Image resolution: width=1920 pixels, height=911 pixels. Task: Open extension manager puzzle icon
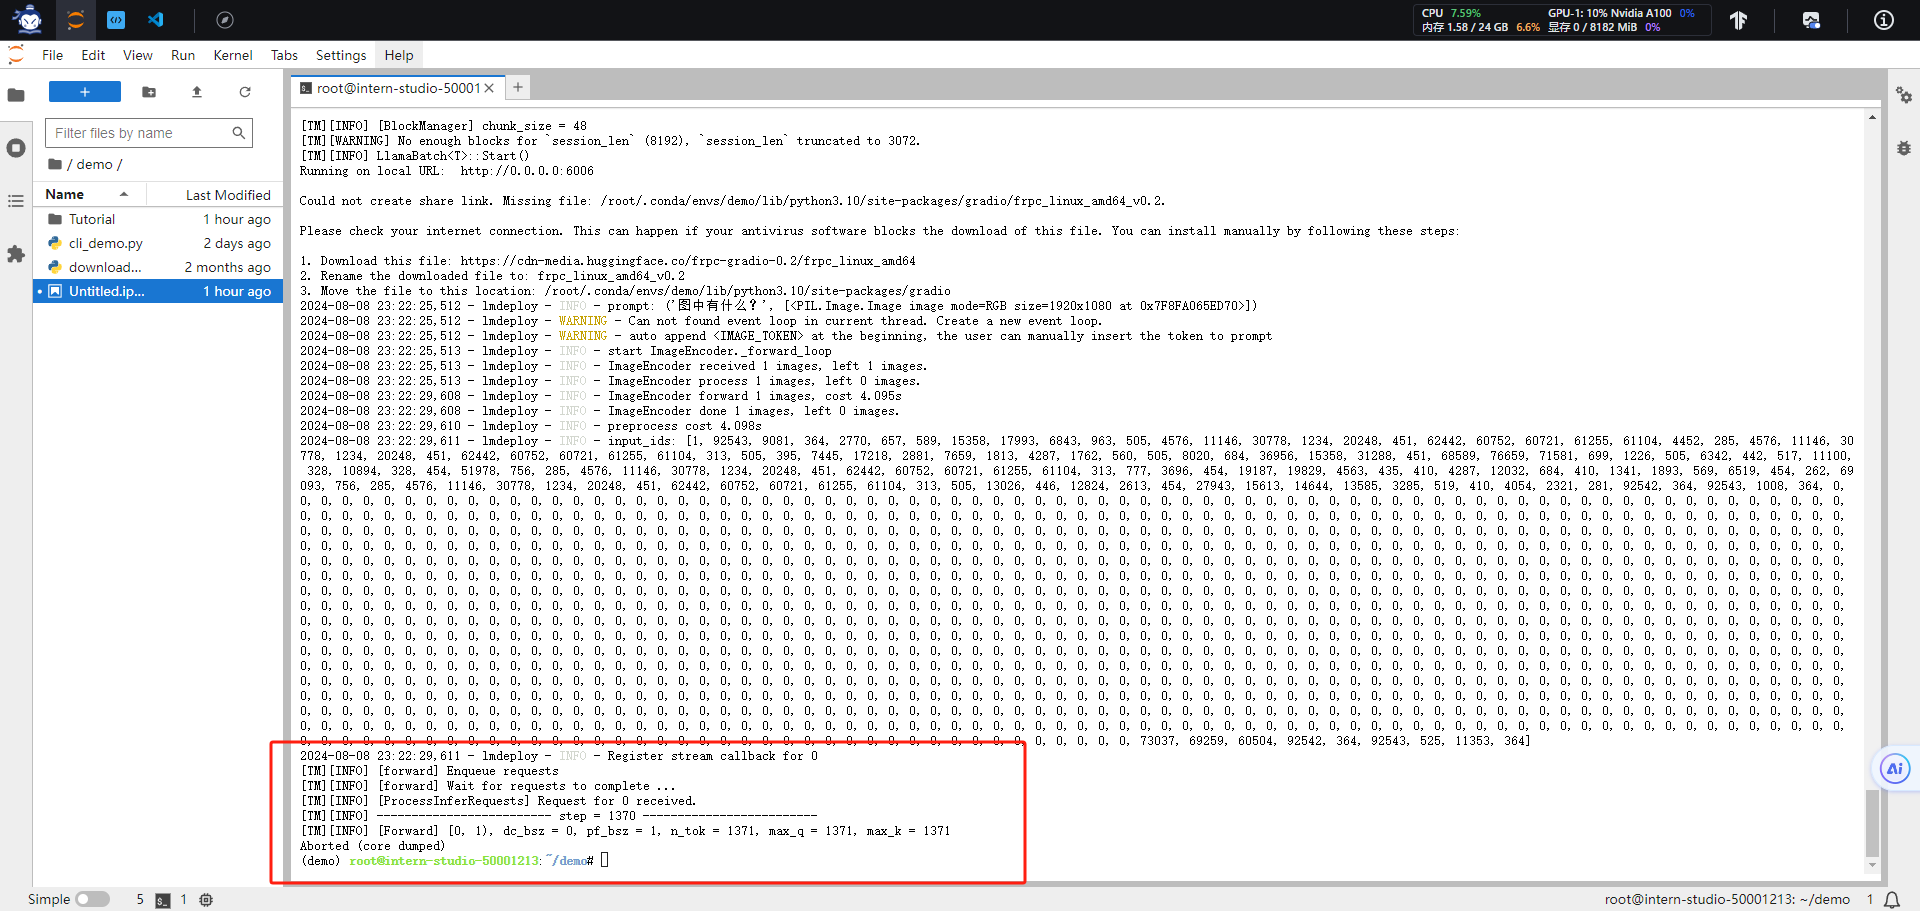pos(16,254)
